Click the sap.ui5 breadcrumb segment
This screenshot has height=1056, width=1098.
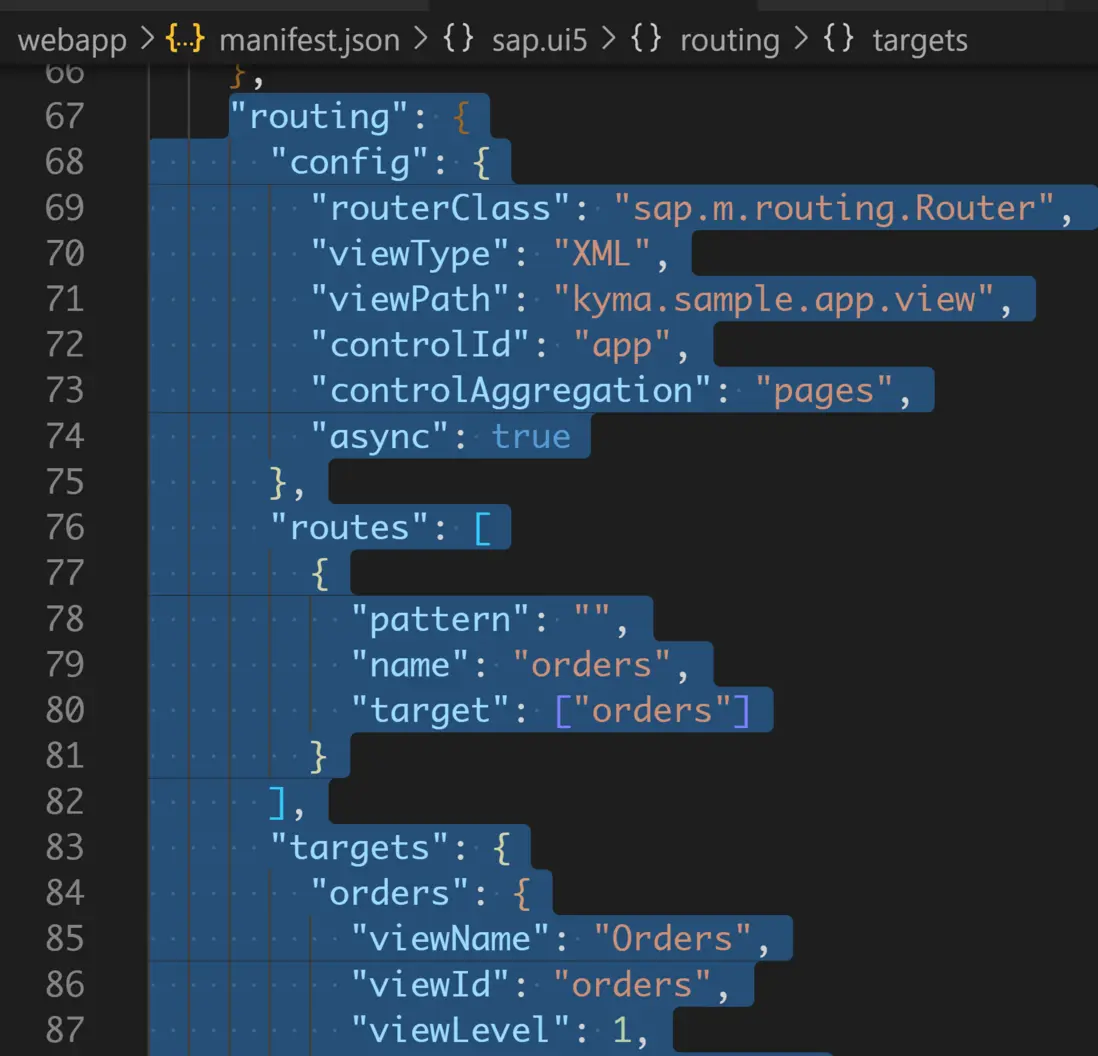point(539,41)
